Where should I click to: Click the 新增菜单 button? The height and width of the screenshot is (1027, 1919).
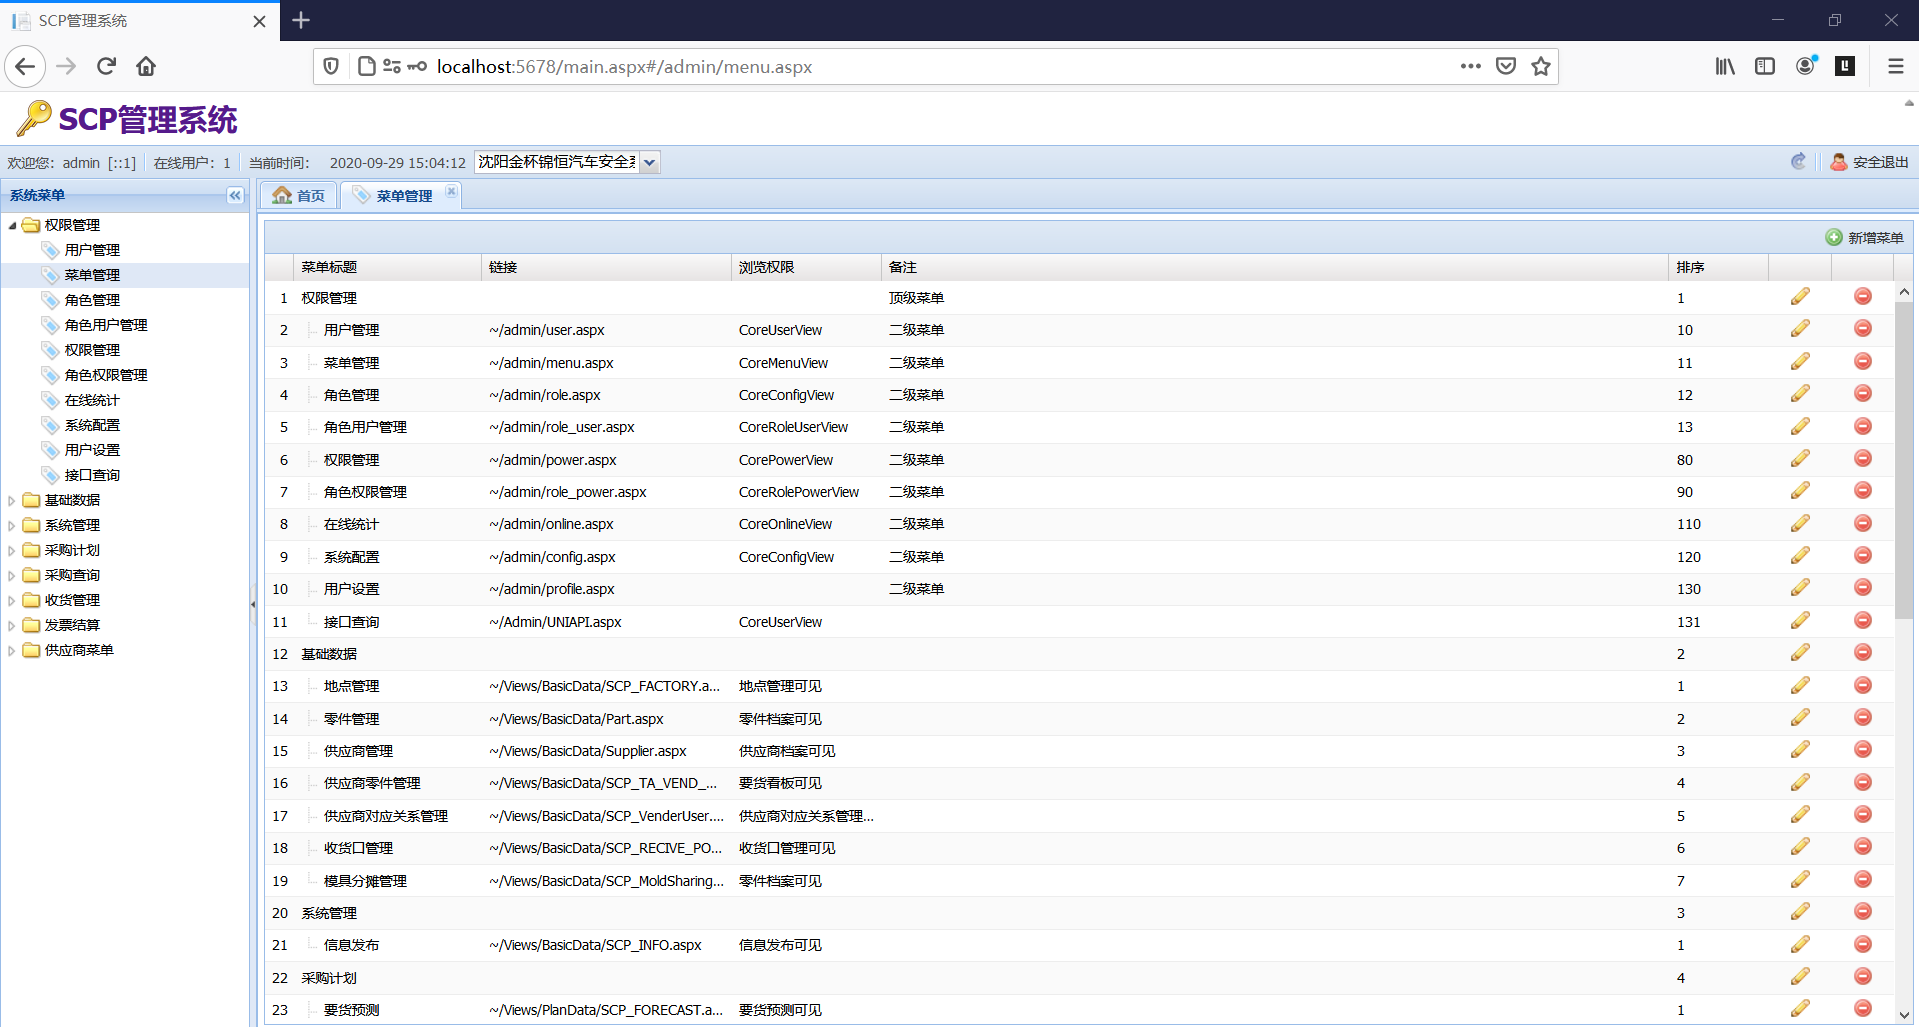(x=1865, y=238)
